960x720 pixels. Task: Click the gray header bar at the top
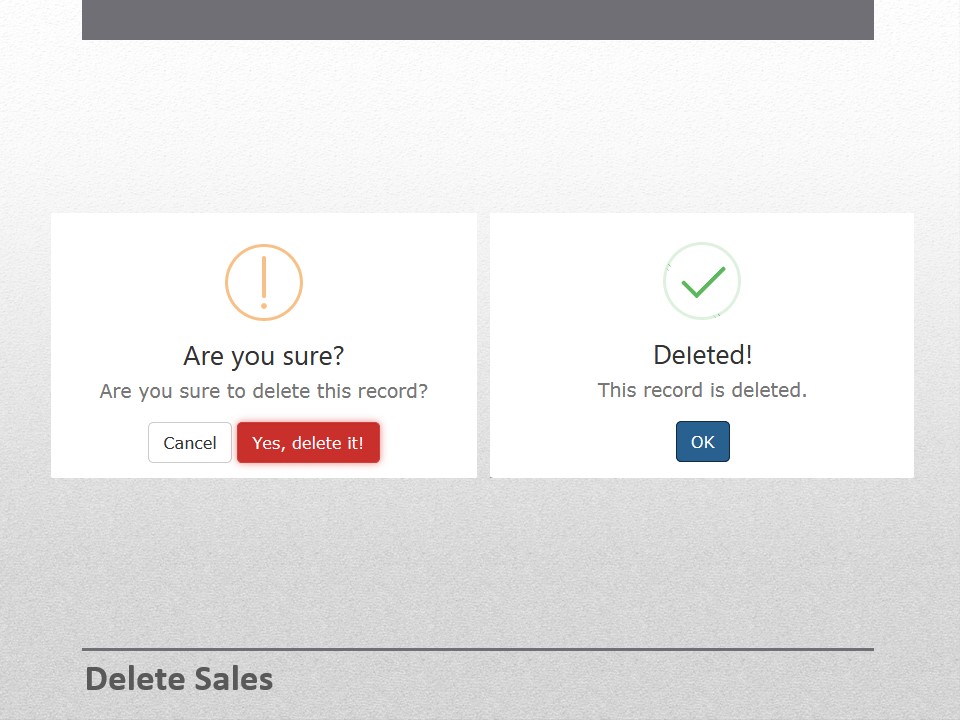477,18
